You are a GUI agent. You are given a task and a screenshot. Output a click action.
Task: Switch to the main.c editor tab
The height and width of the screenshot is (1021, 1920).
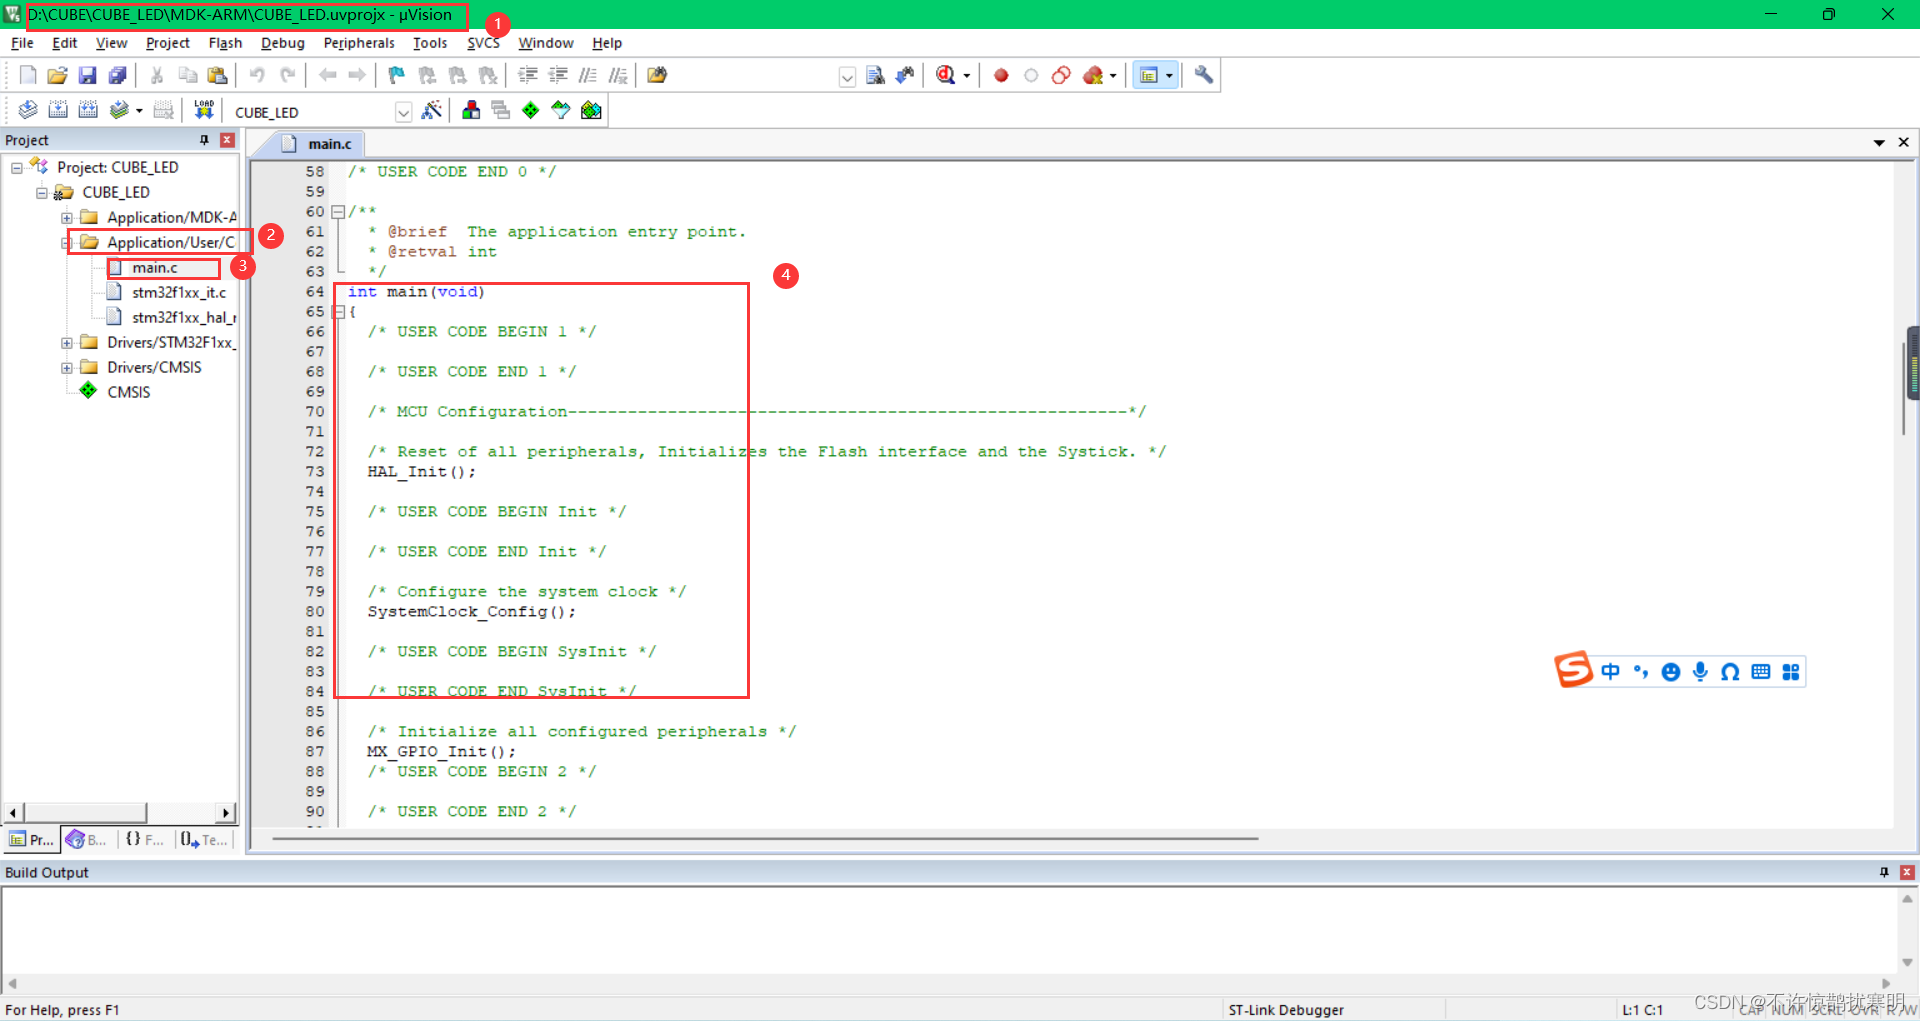(x=318, y=144)
